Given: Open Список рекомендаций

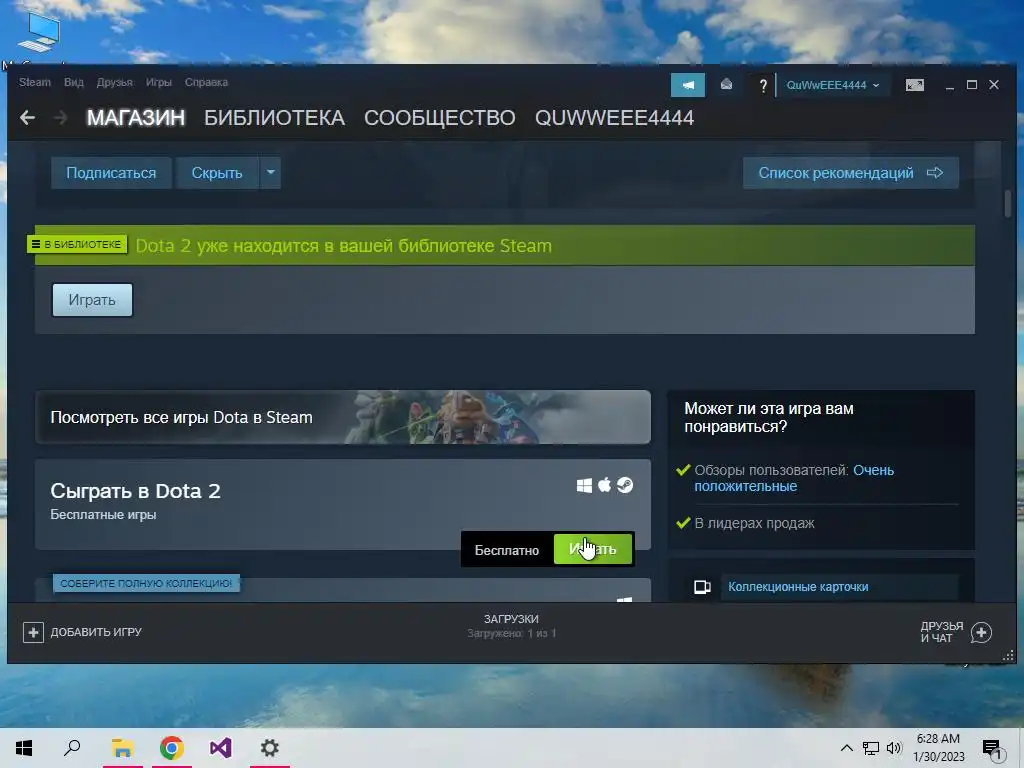Looking at the screenshot, I should [x=850, y=172].
